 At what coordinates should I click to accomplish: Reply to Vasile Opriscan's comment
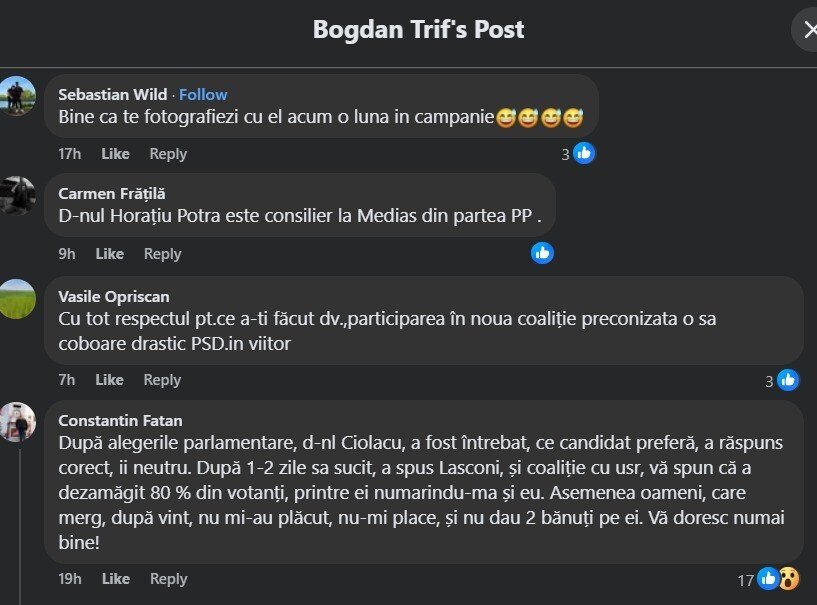162,380
